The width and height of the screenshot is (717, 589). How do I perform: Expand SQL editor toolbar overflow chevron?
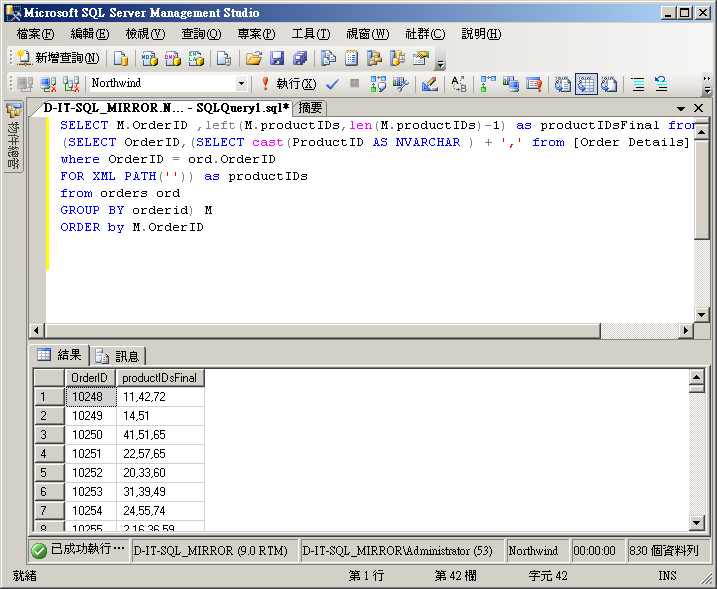(707, 84)
